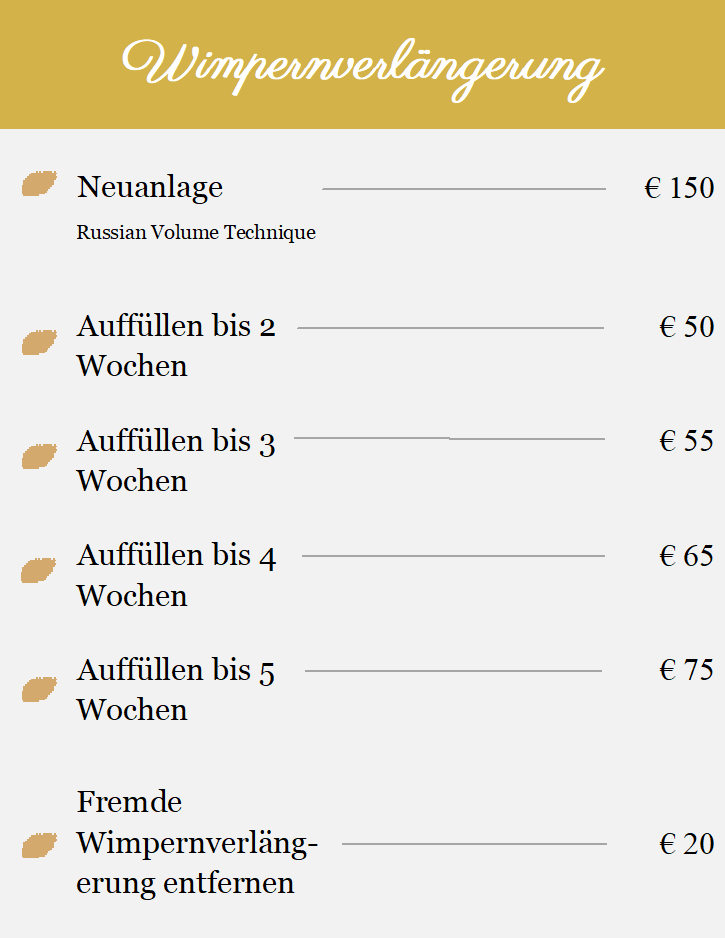Select the € 20 removal price
Screen dimensions: 725x938
point(687,845)
